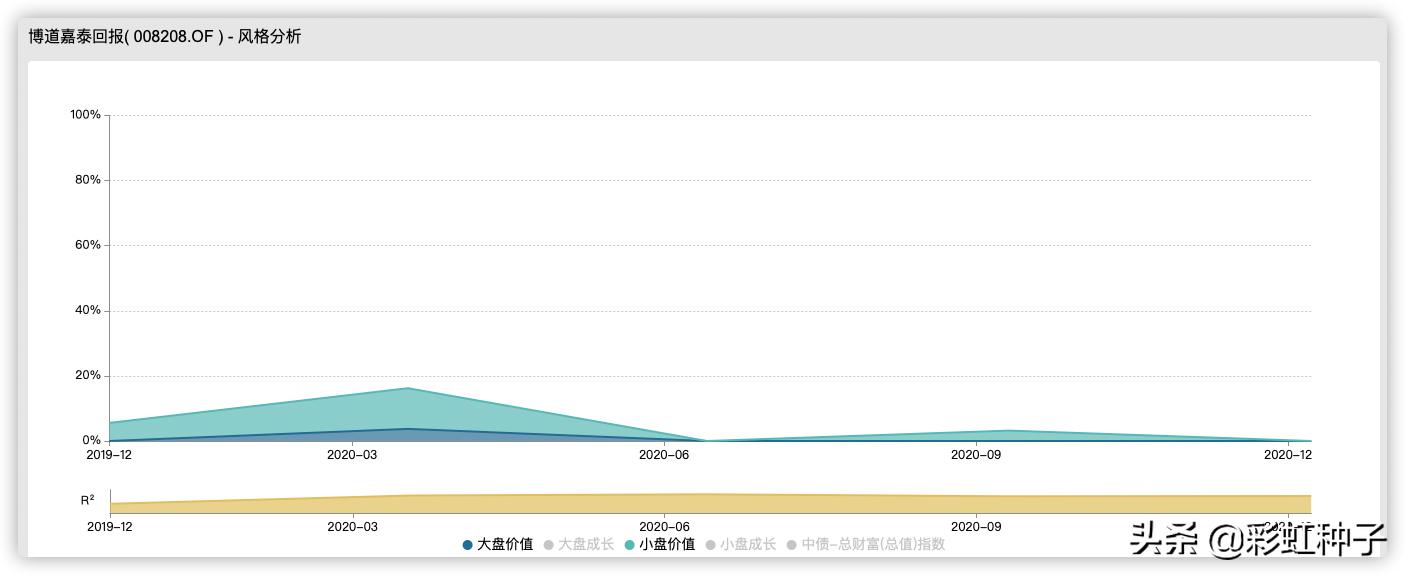This screenshot has height=575, width=1405.
Task: Click the 60% y-axis label
Action: (x=88, y=245)
